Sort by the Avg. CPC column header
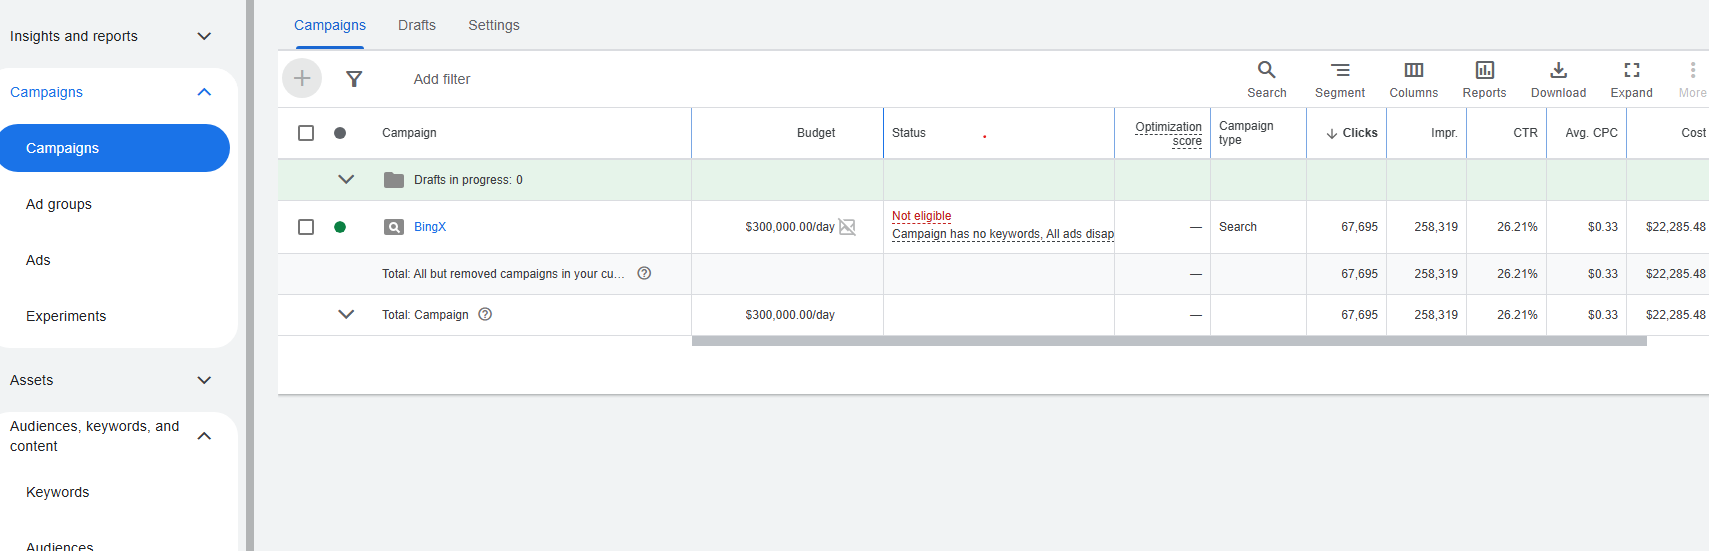The height and width of the screenshot is (551, 1709). pos(1591,133)
